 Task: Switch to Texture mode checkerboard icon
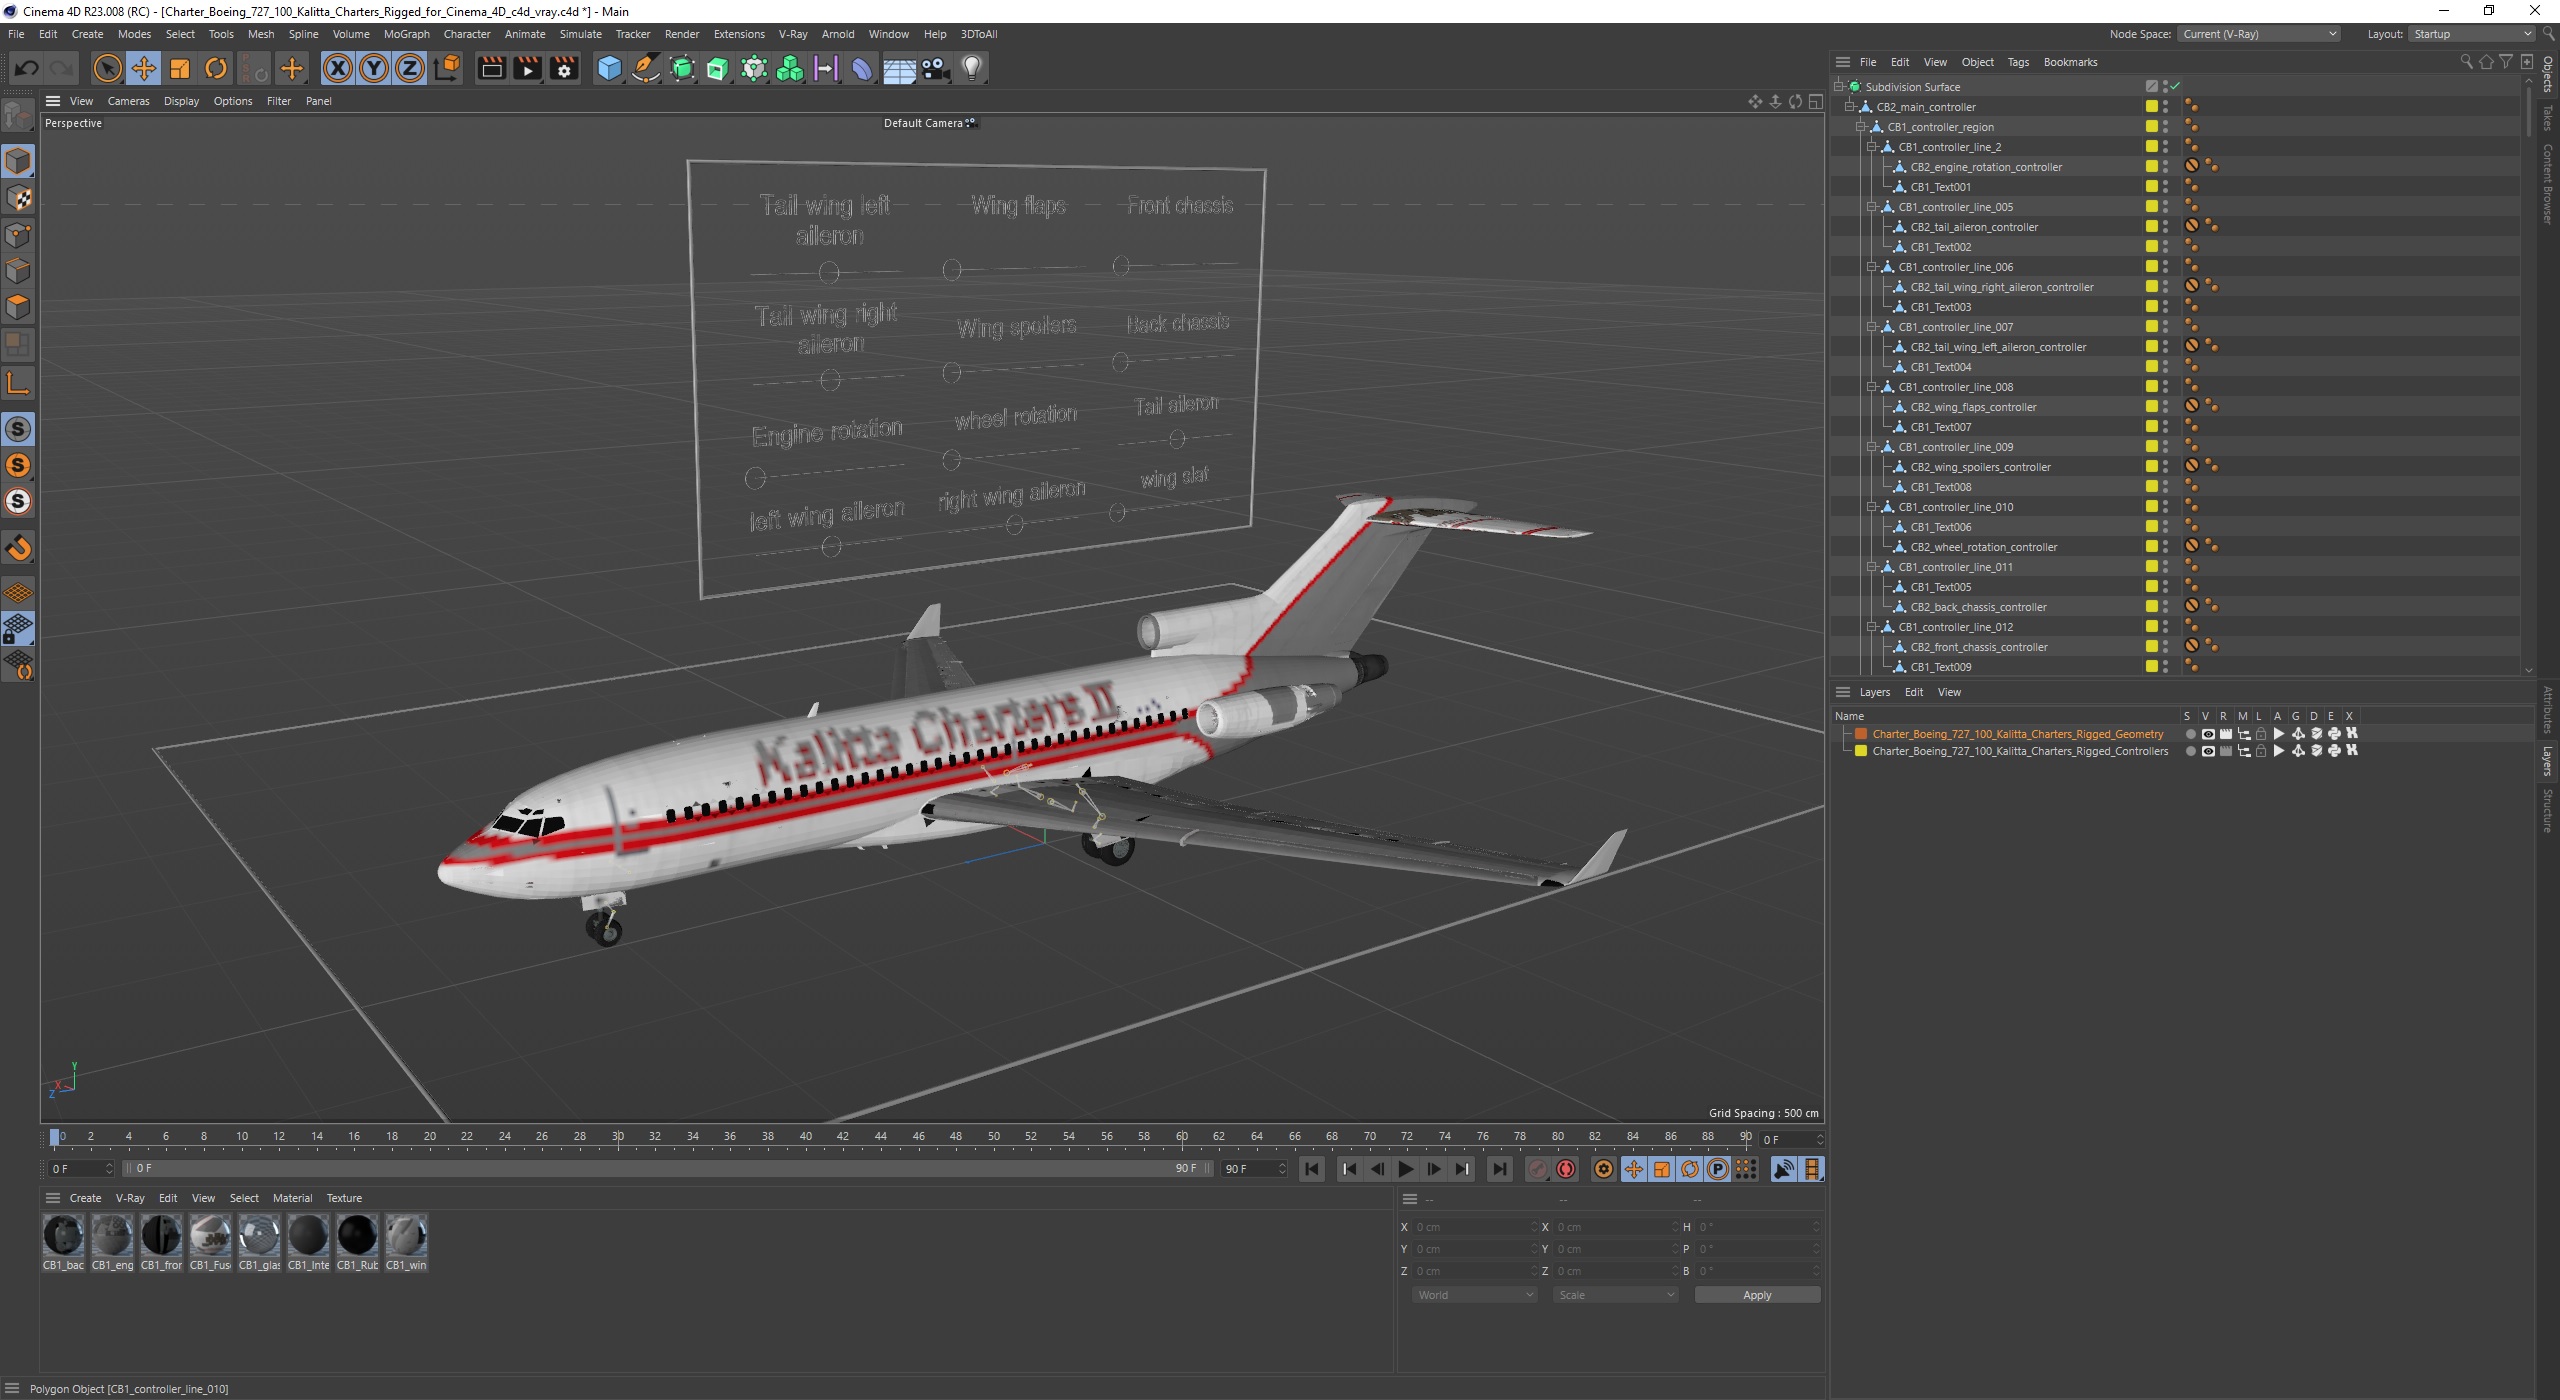(18, 198)
